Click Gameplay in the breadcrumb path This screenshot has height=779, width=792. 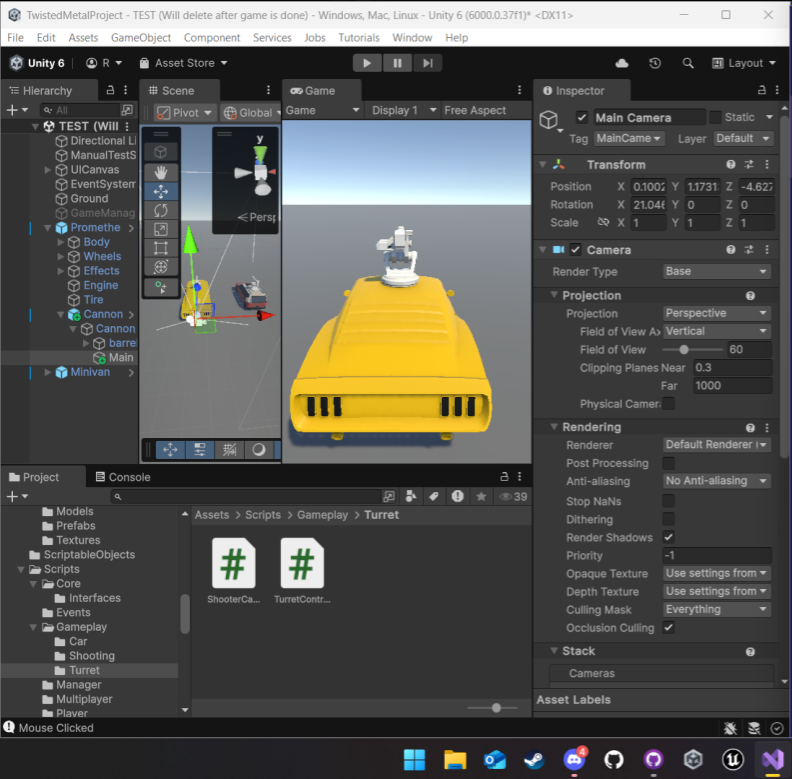(322, 515)
